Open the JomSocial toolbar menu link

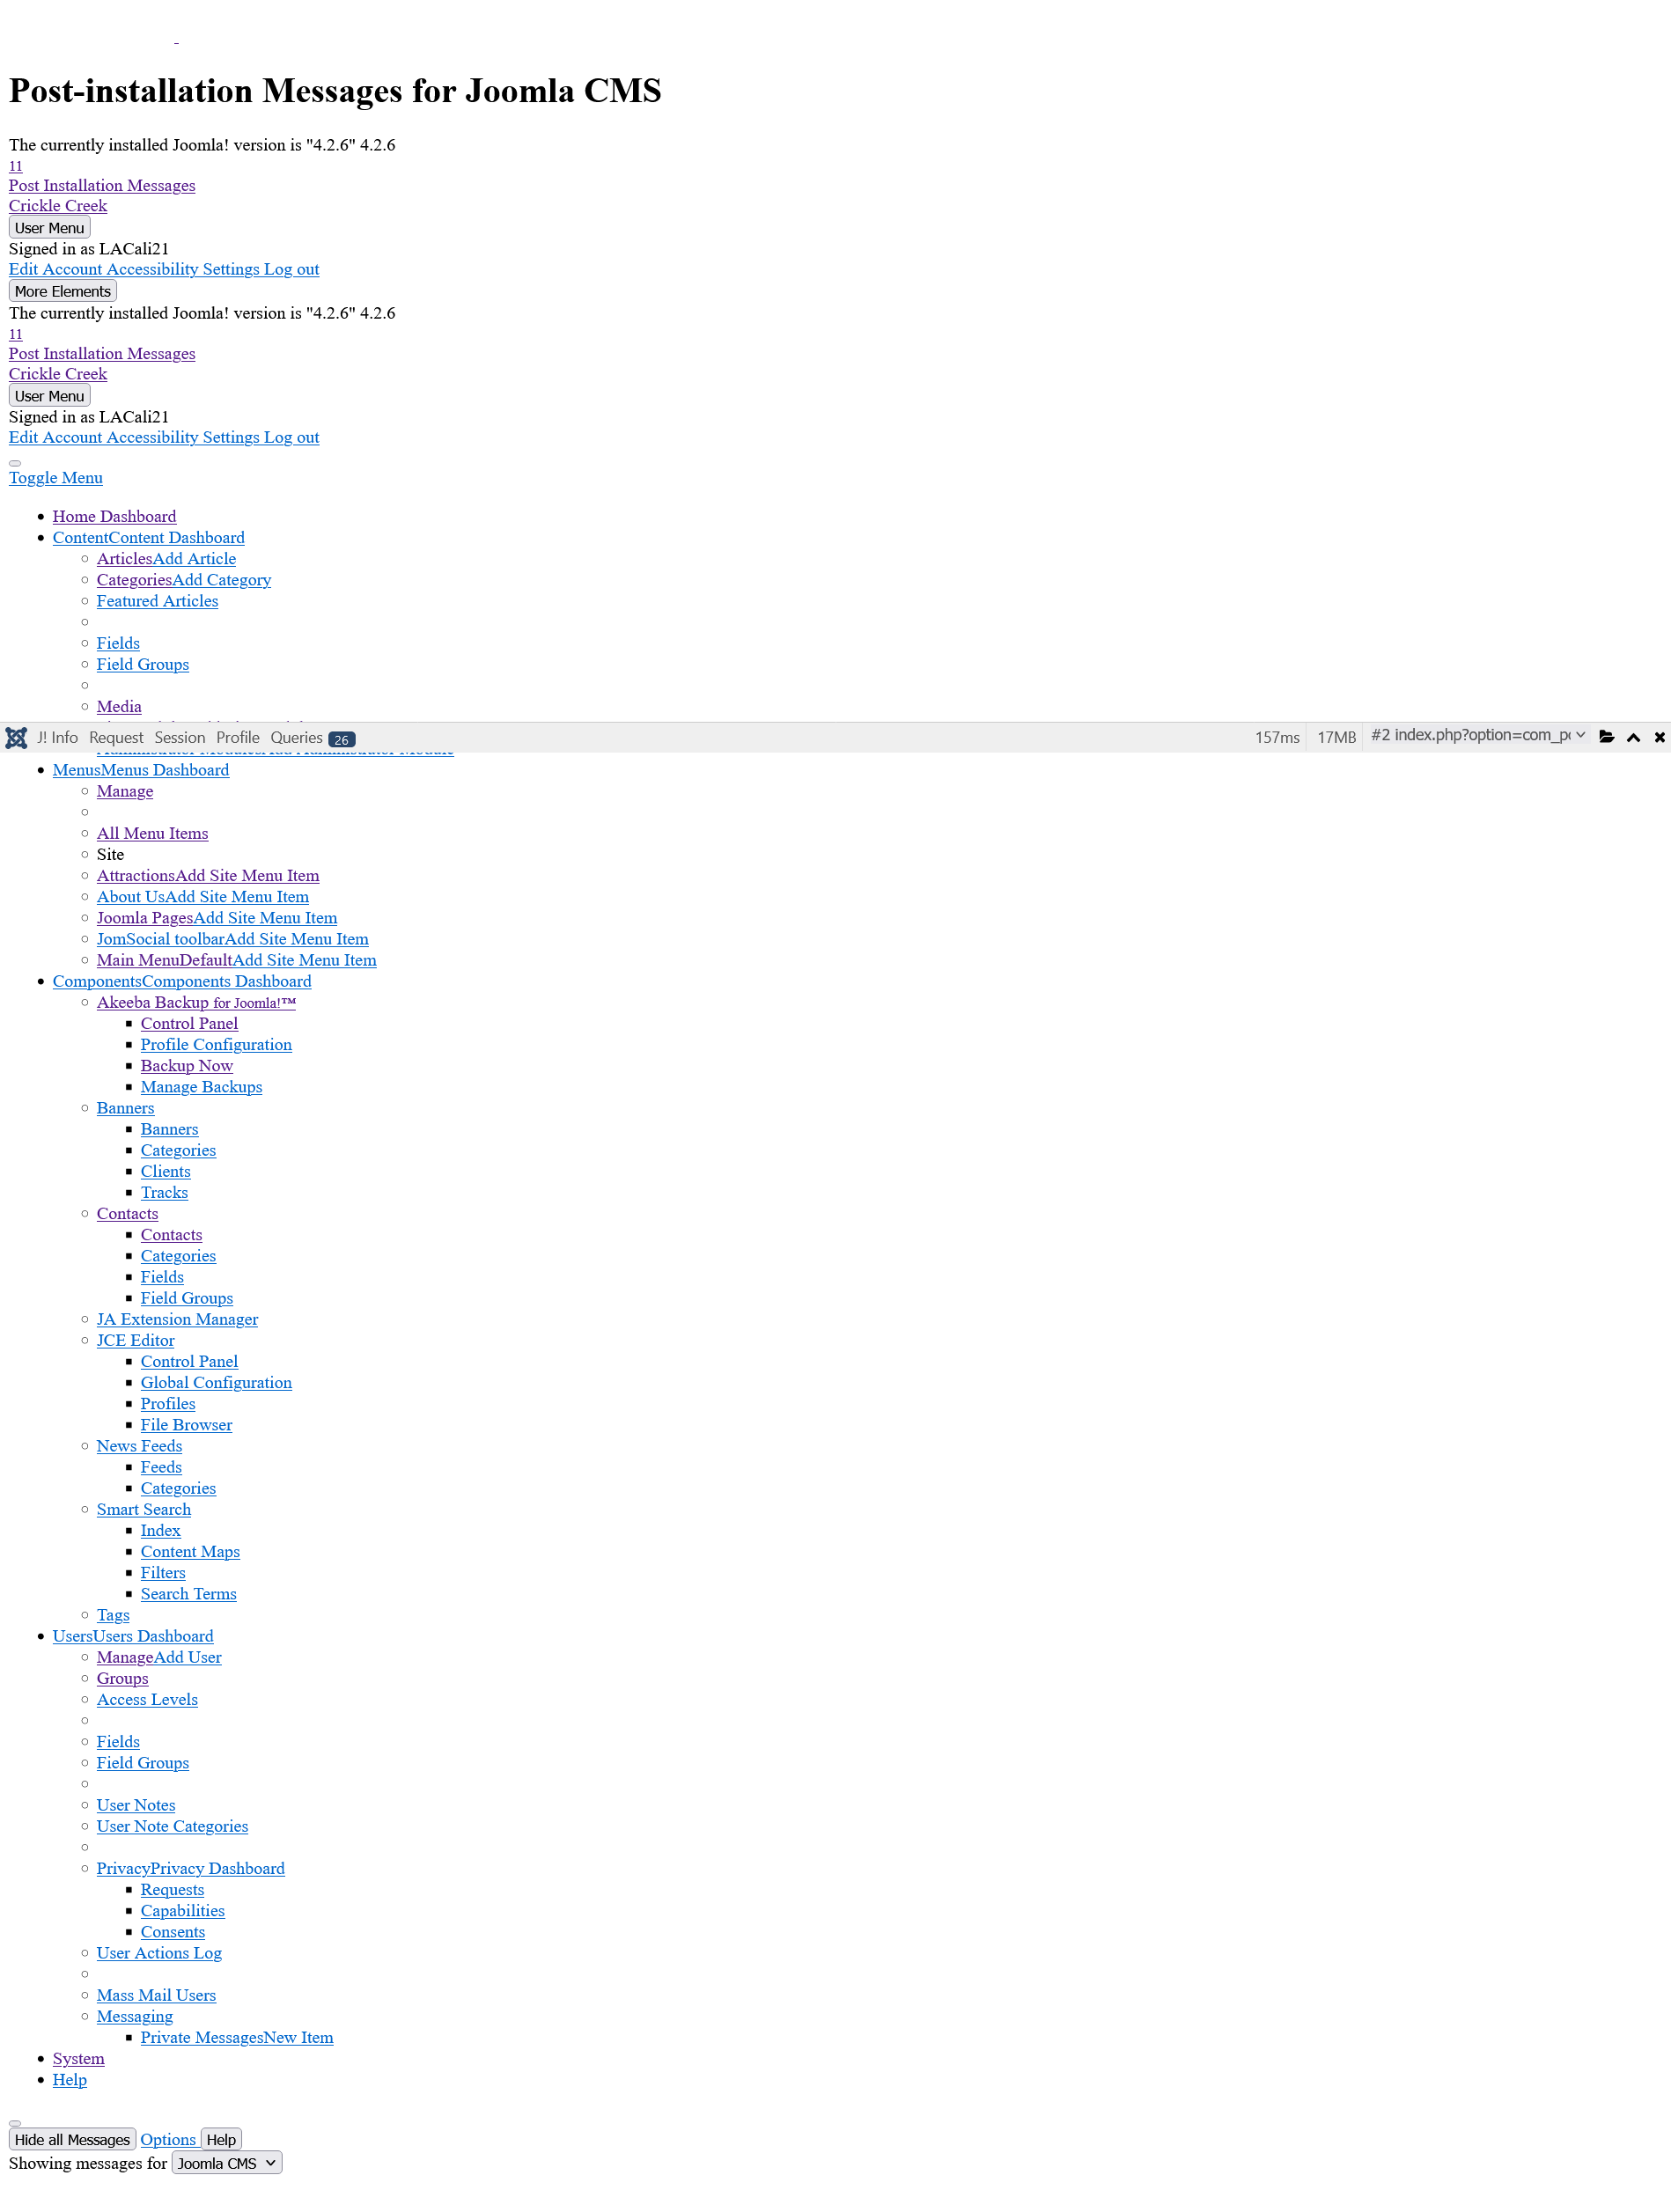pyautogui.click(x=160, y=939)
